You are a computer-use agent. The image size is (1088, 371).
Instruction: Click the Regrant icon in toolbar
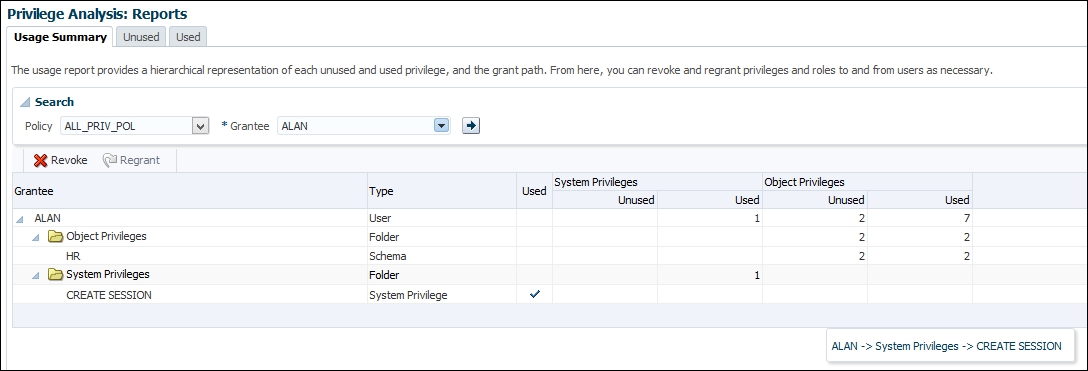[x=110, y=160]
